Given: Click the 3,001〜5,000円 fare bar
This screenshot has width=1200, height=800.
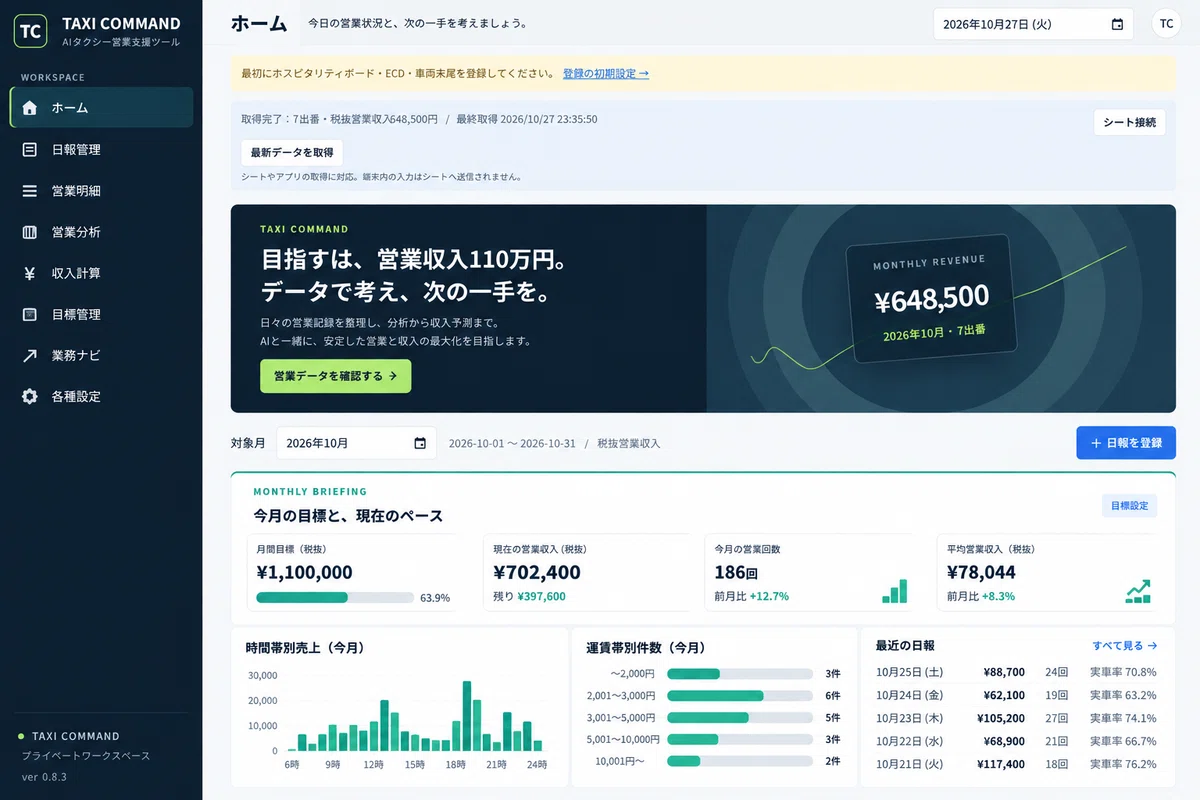Looking at the screenshot, I should tap(739, 717).
